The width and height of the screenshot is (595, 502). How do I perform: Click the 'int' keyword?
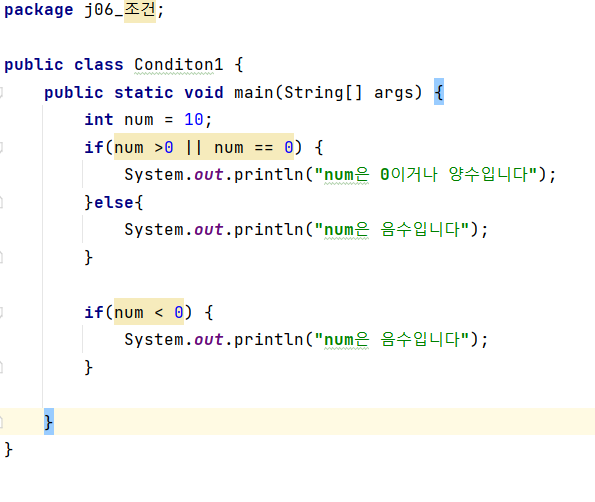99,120
